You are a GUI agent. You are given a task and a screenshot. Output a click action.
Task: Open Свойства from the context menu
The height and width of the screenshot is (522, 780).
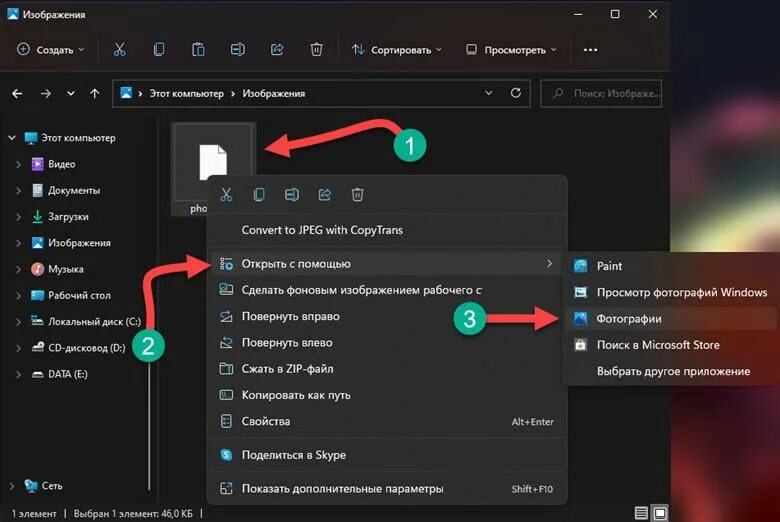(x=387, y=421)
